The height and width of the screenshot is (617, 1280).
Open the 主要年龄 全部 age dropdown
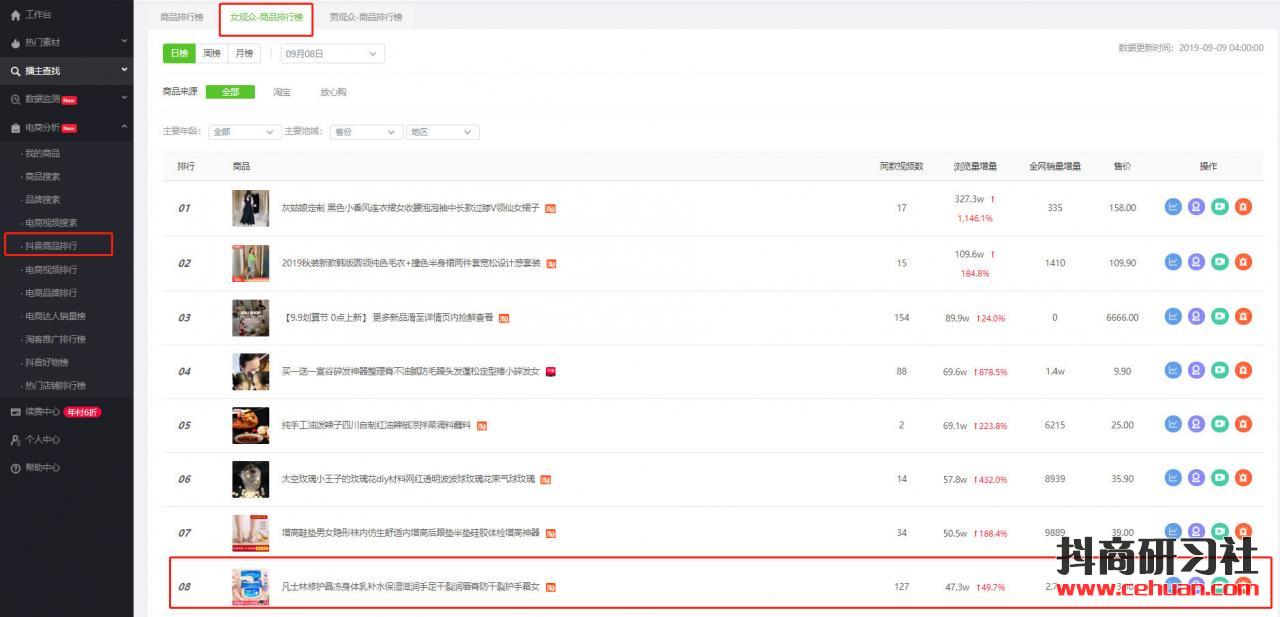point(245,132)
